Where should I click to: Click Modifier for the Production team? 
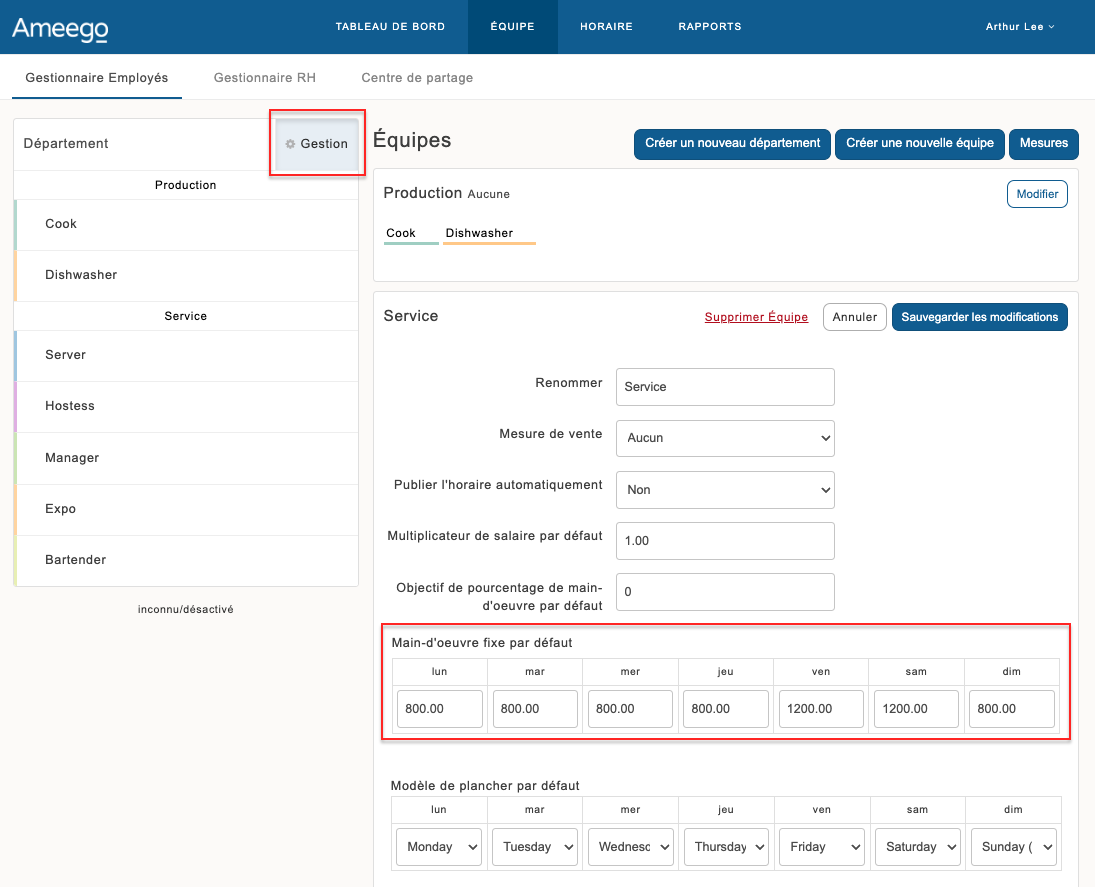1037,194
